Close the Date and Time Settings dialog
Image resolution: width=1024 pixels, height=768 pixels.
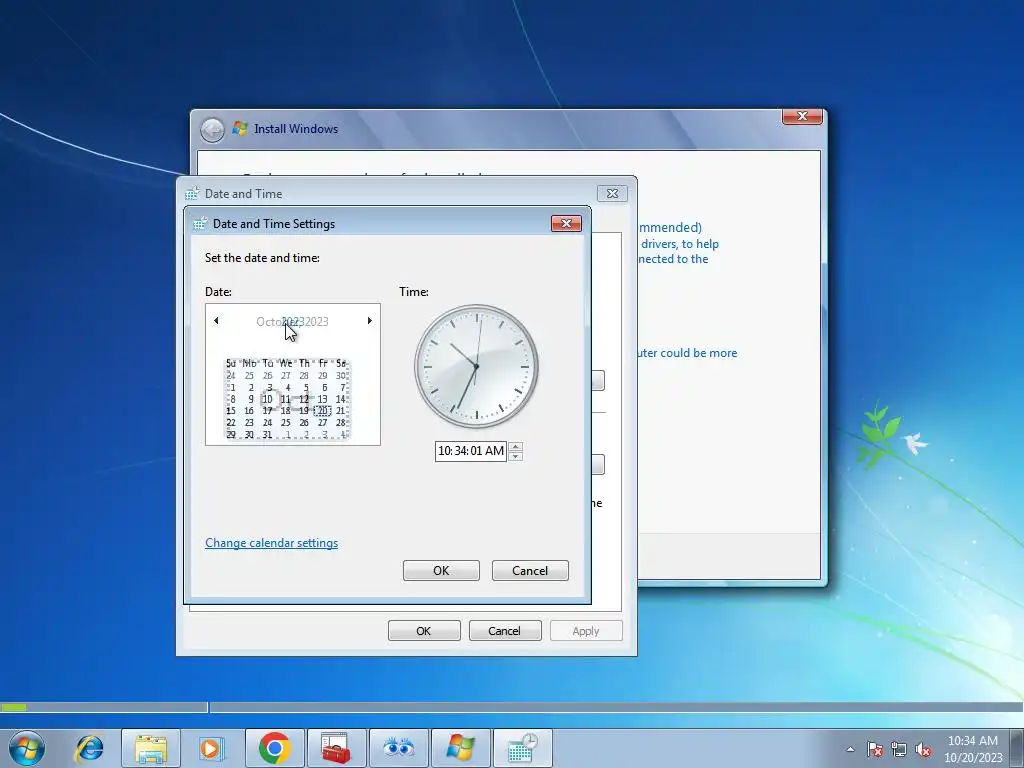[x=566, y=223]
